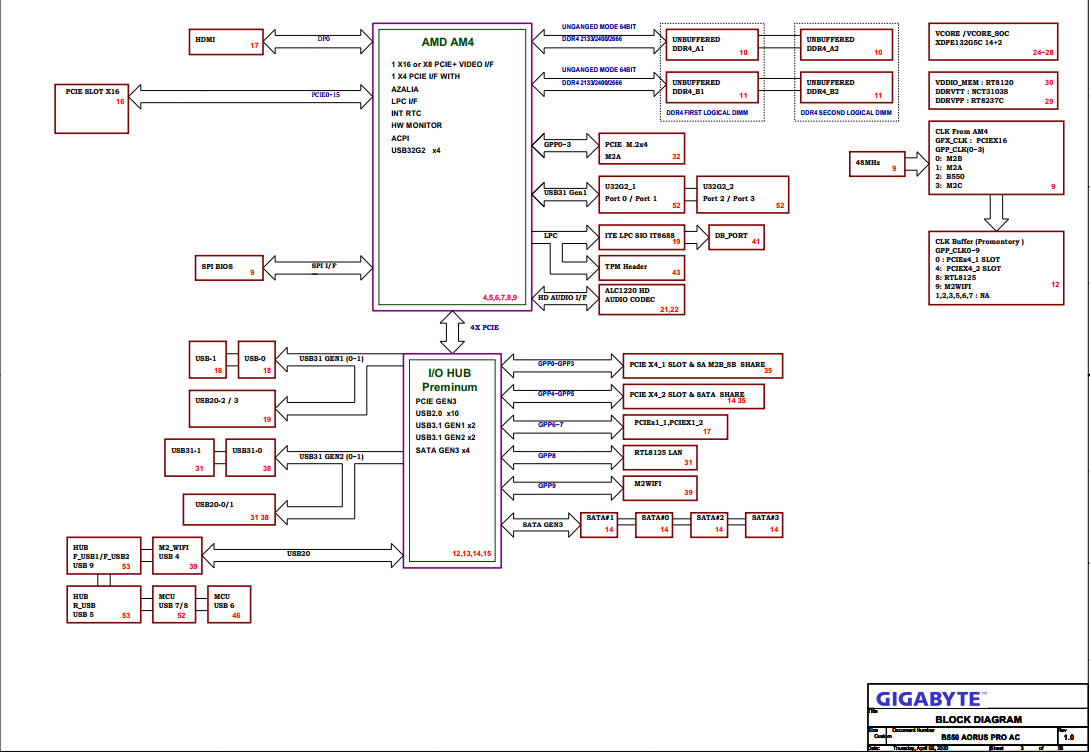1090x752 pixels.
Task: Click the HD AUDIO I/F arrow label
Action: tap(562, 297)
